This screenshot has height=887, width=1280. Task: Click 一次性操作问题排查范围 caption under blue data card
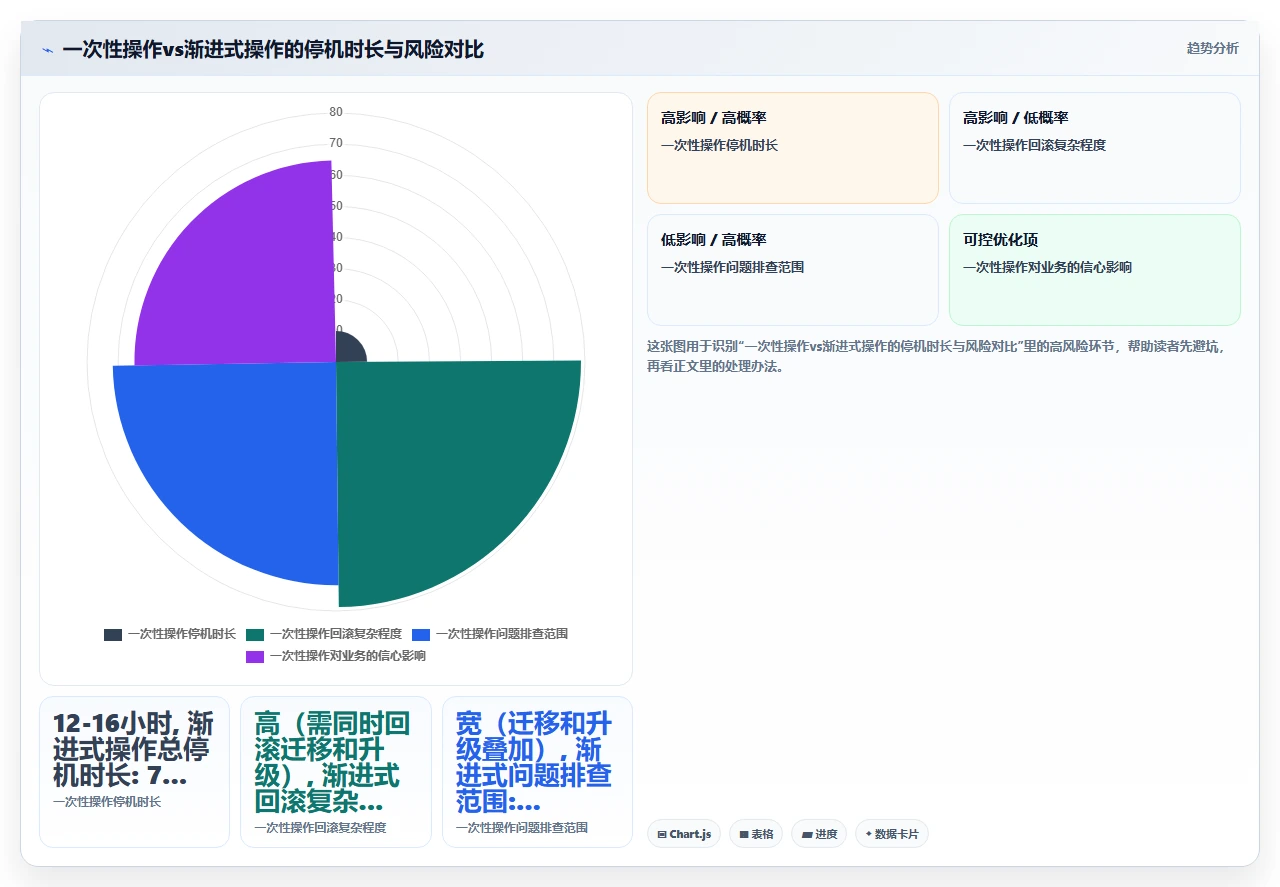(522, 828)
